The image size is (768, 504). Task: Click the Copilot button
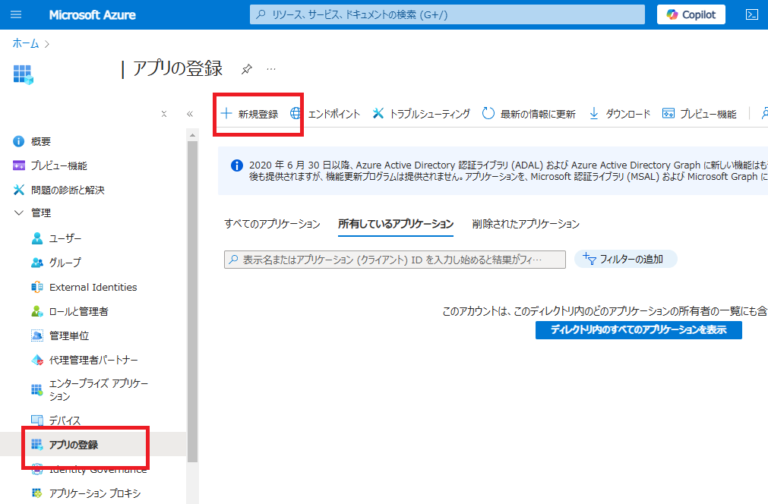[691, 15]
